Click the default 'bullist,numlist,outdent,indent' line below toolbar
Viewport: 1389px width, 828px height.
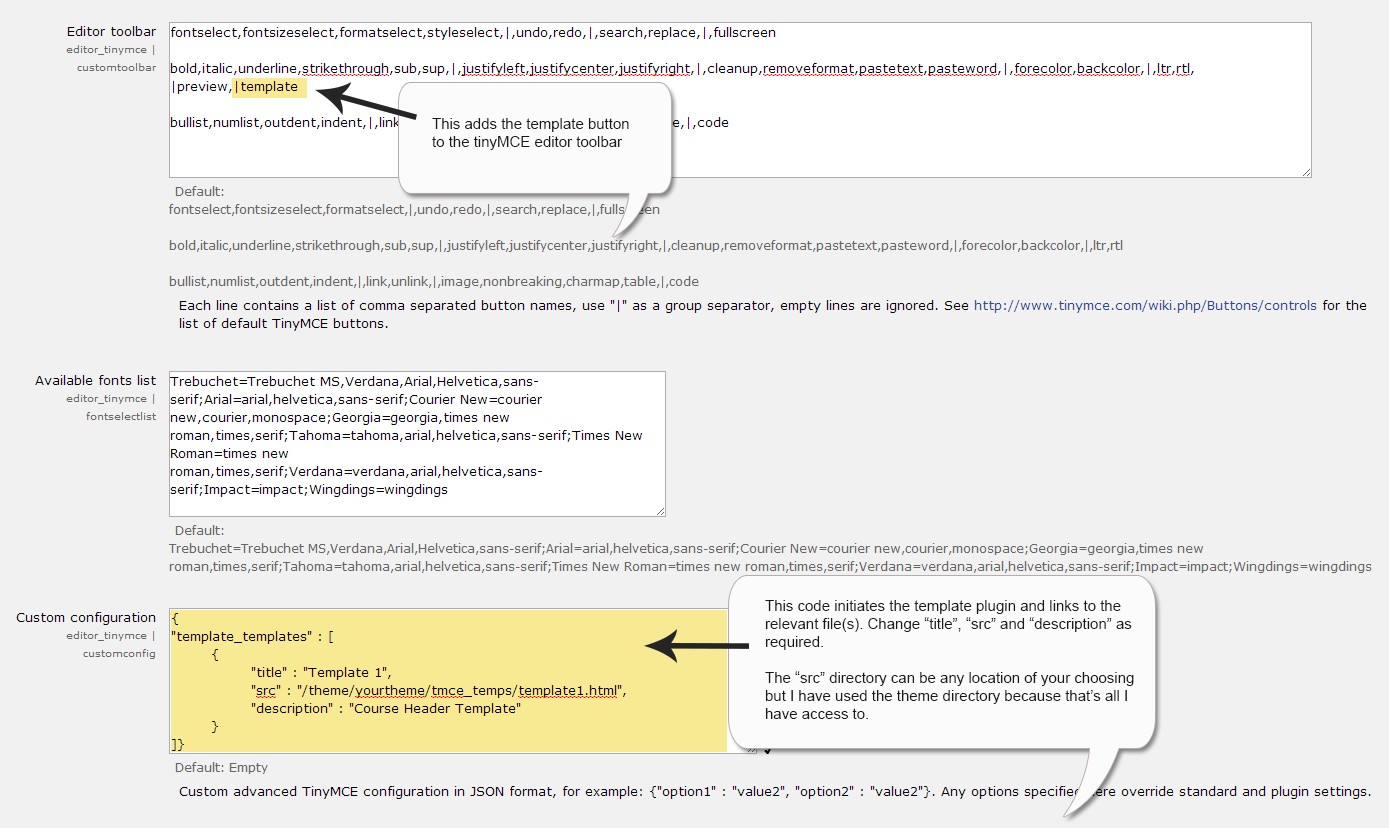point(433,282)
